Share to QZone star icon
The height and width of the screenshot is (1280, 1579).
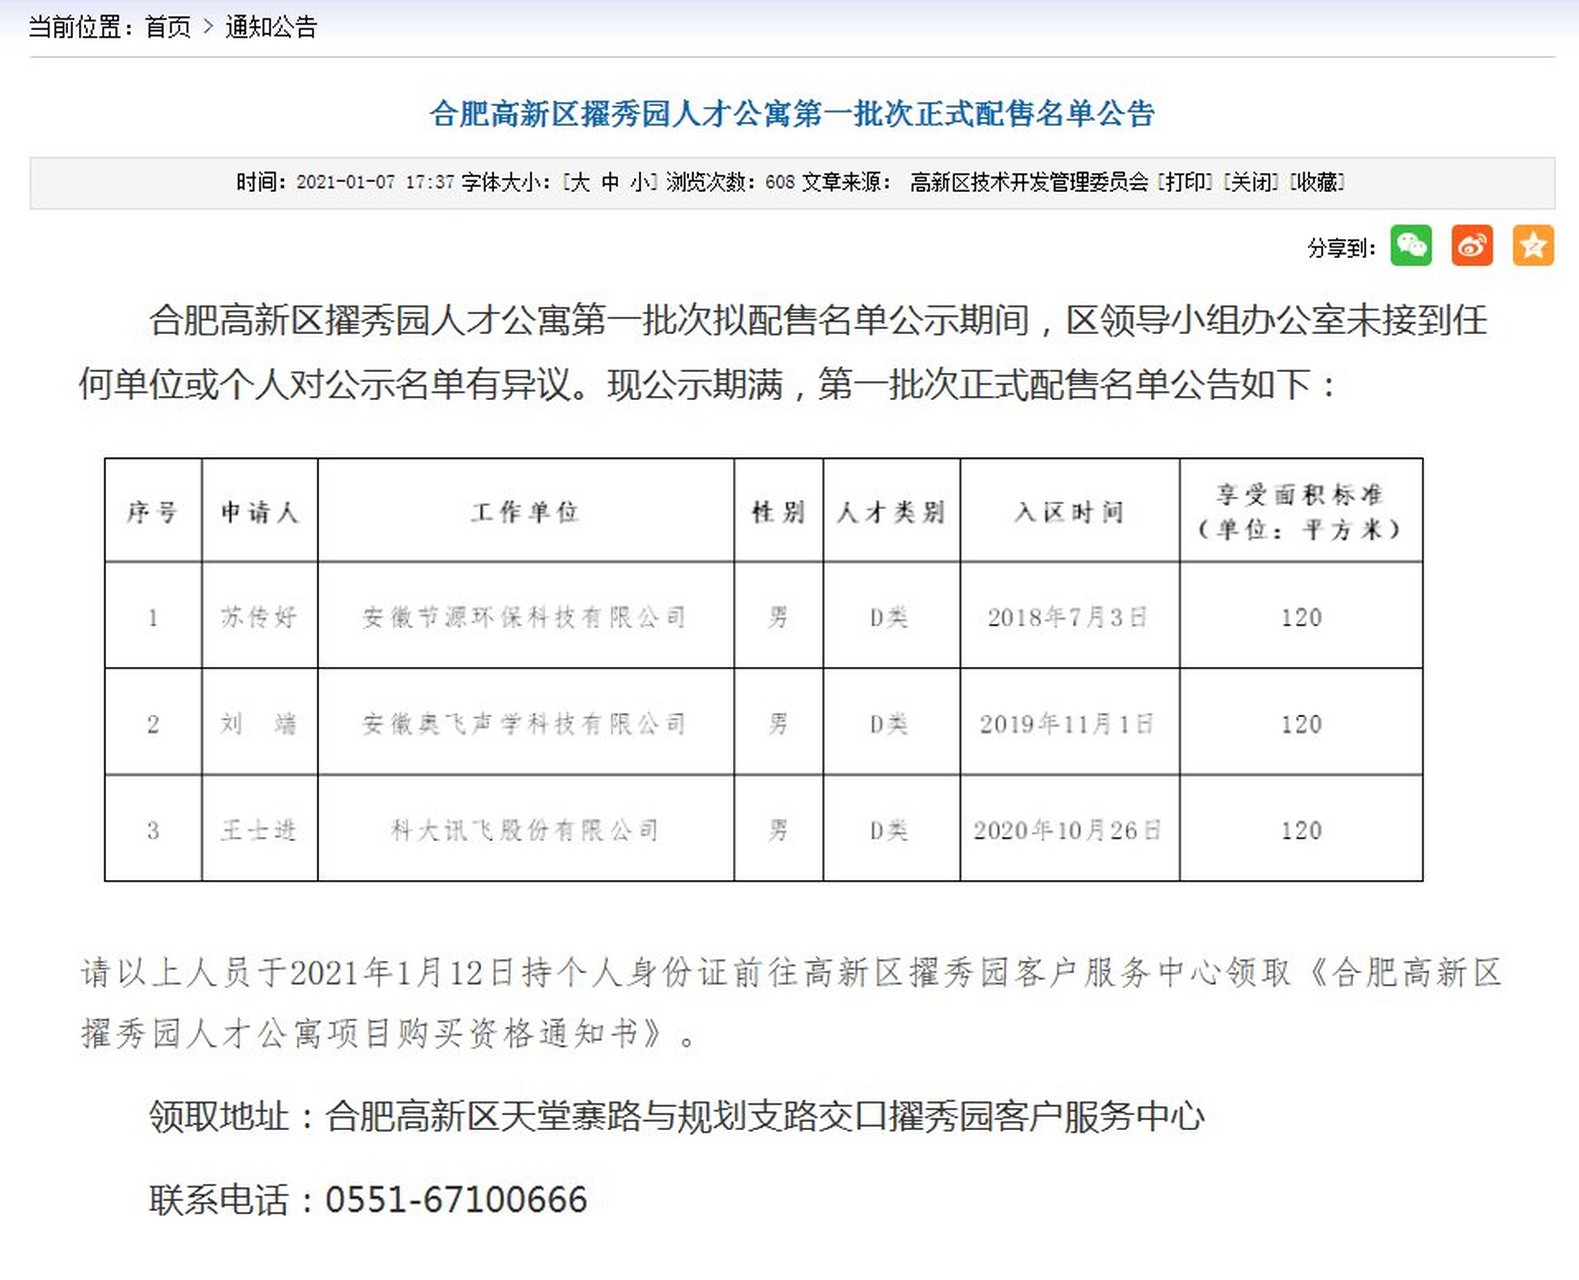tap(1533, 246)
